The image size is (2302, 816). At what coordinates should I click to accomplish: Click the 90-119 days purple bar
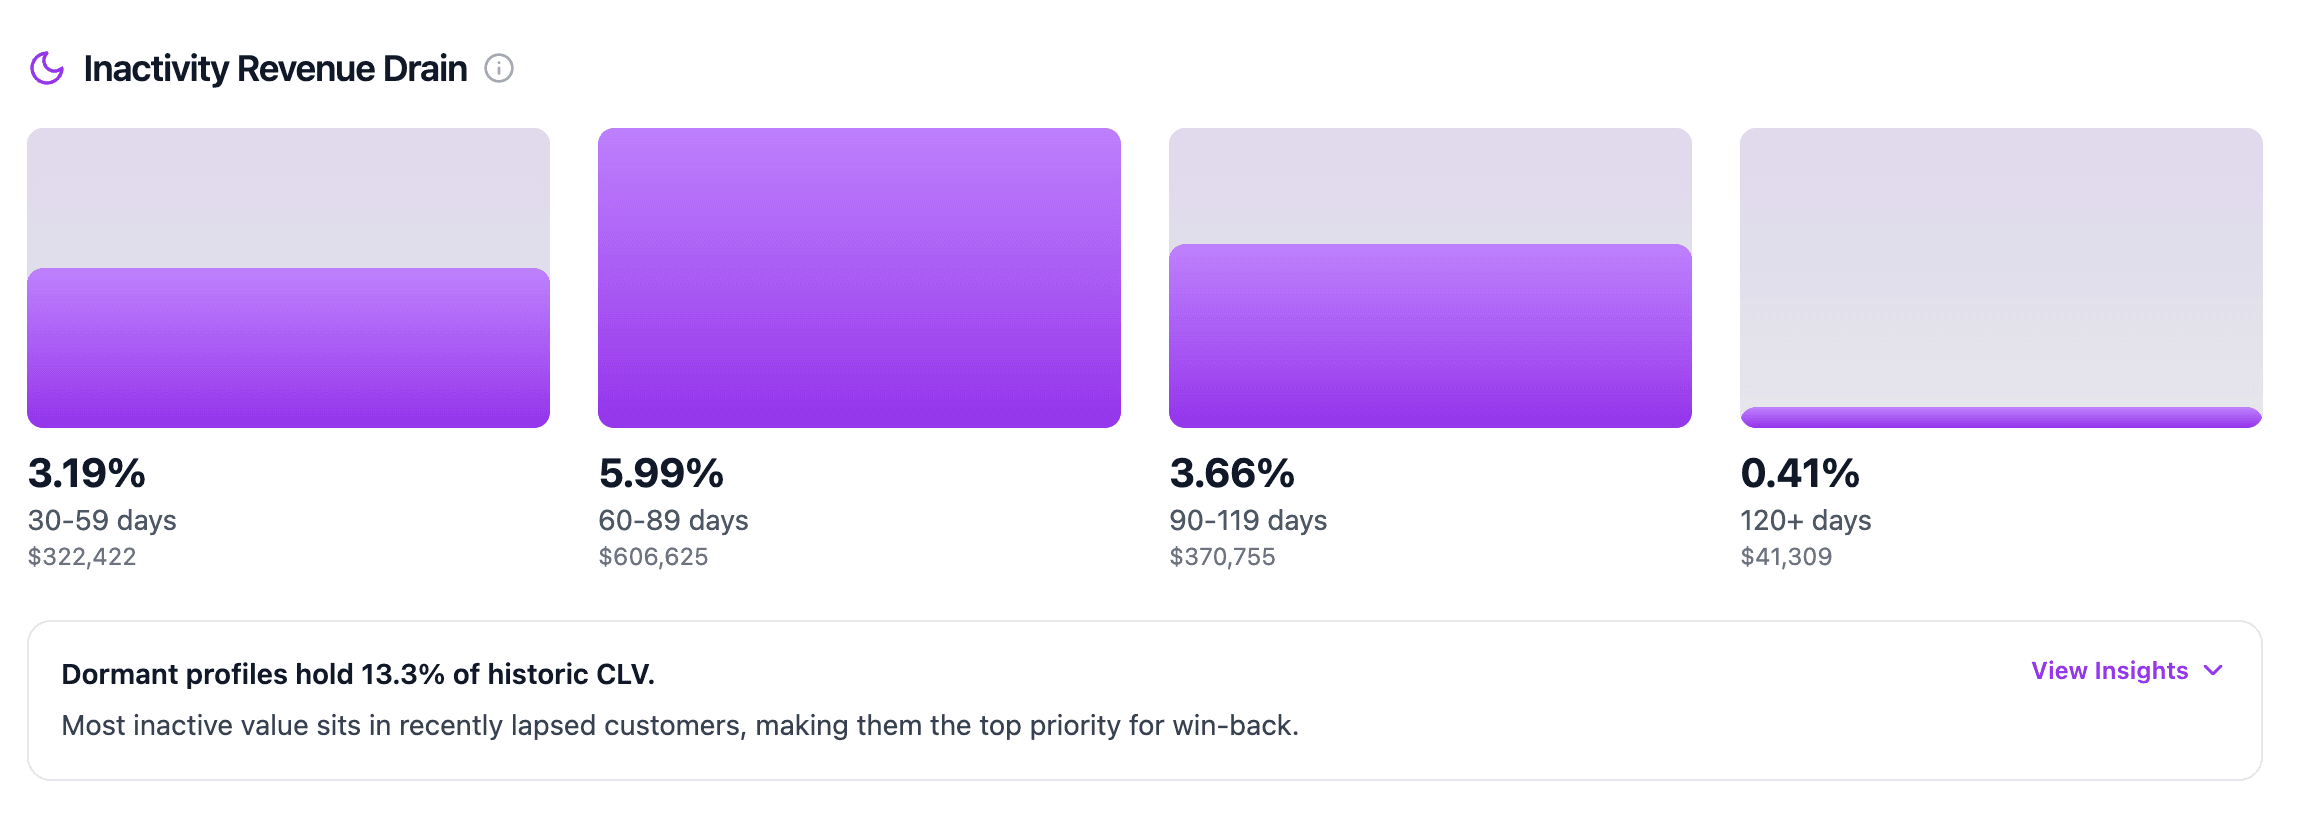[x=1430, y=336]
